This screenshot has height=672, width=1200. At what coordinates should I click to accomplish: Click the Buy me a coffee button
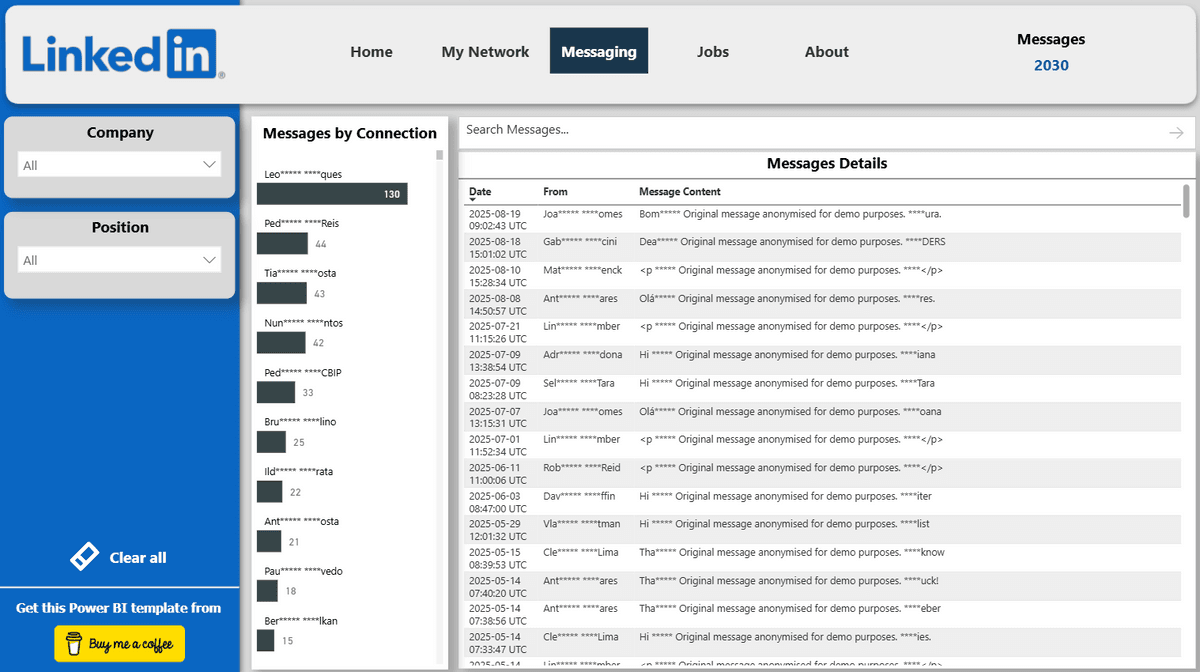tap(120, 644)
